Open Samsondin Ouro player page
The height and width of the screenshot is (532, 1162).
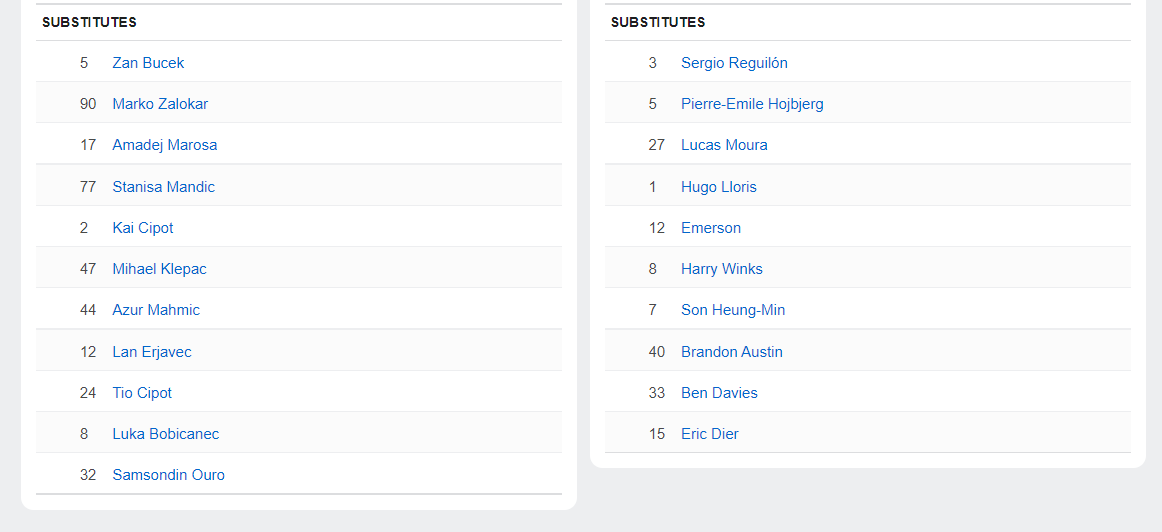pyautogui.click(x=168, y=475)
